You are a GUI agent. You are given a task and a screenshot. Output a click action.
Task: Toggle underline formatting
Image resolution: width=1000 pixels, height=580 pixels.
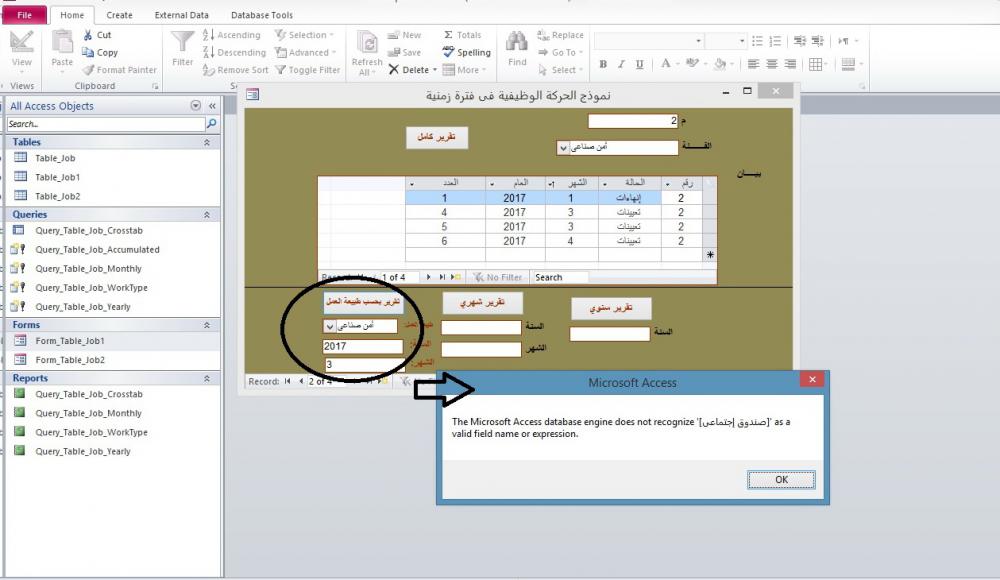[x=639, y=64]
